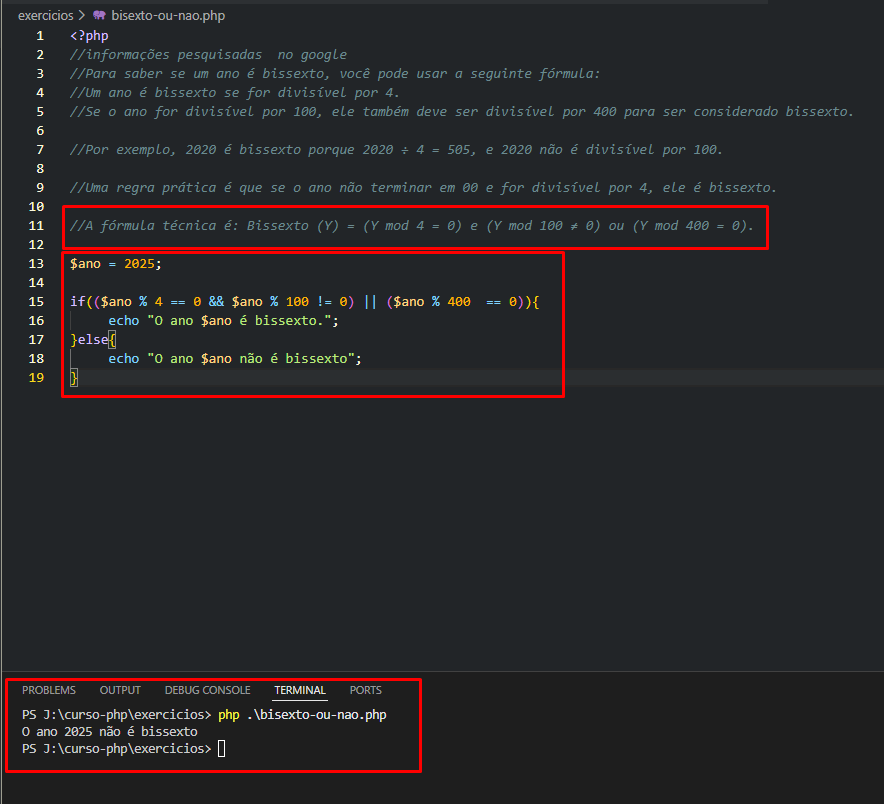This screenshot has width=884, height=804.
Task: Switch to the PROBLEMS panel tab
Action: tap(49, 690)
